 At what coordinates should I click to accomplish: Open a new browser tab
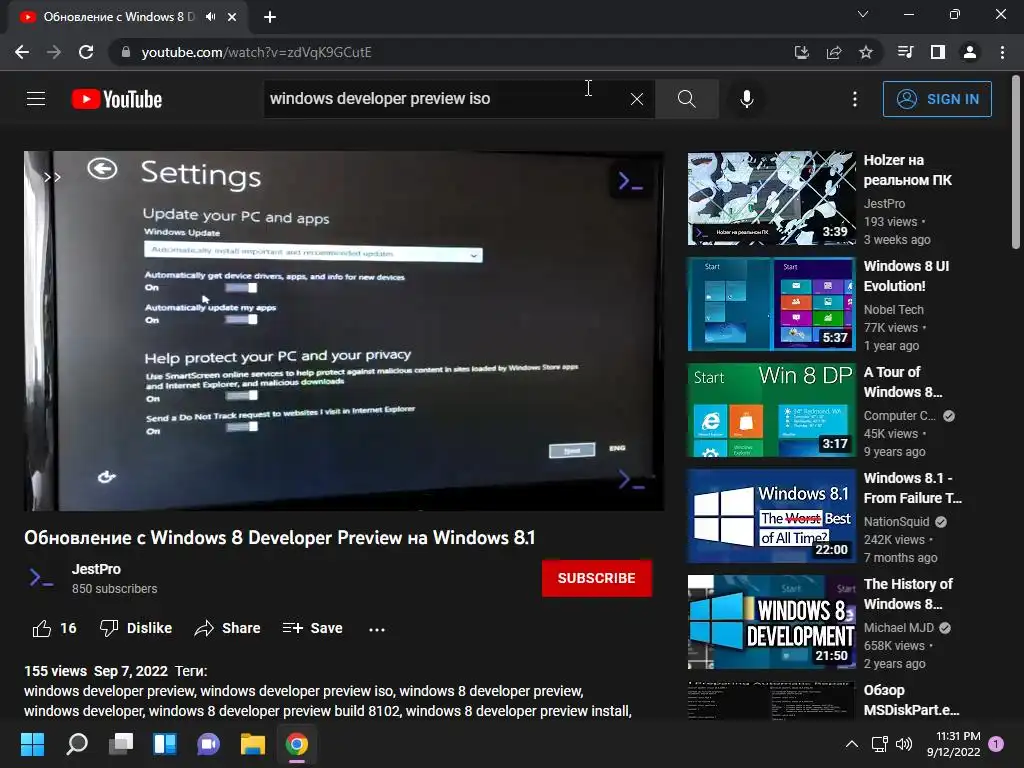pos(270,17)
